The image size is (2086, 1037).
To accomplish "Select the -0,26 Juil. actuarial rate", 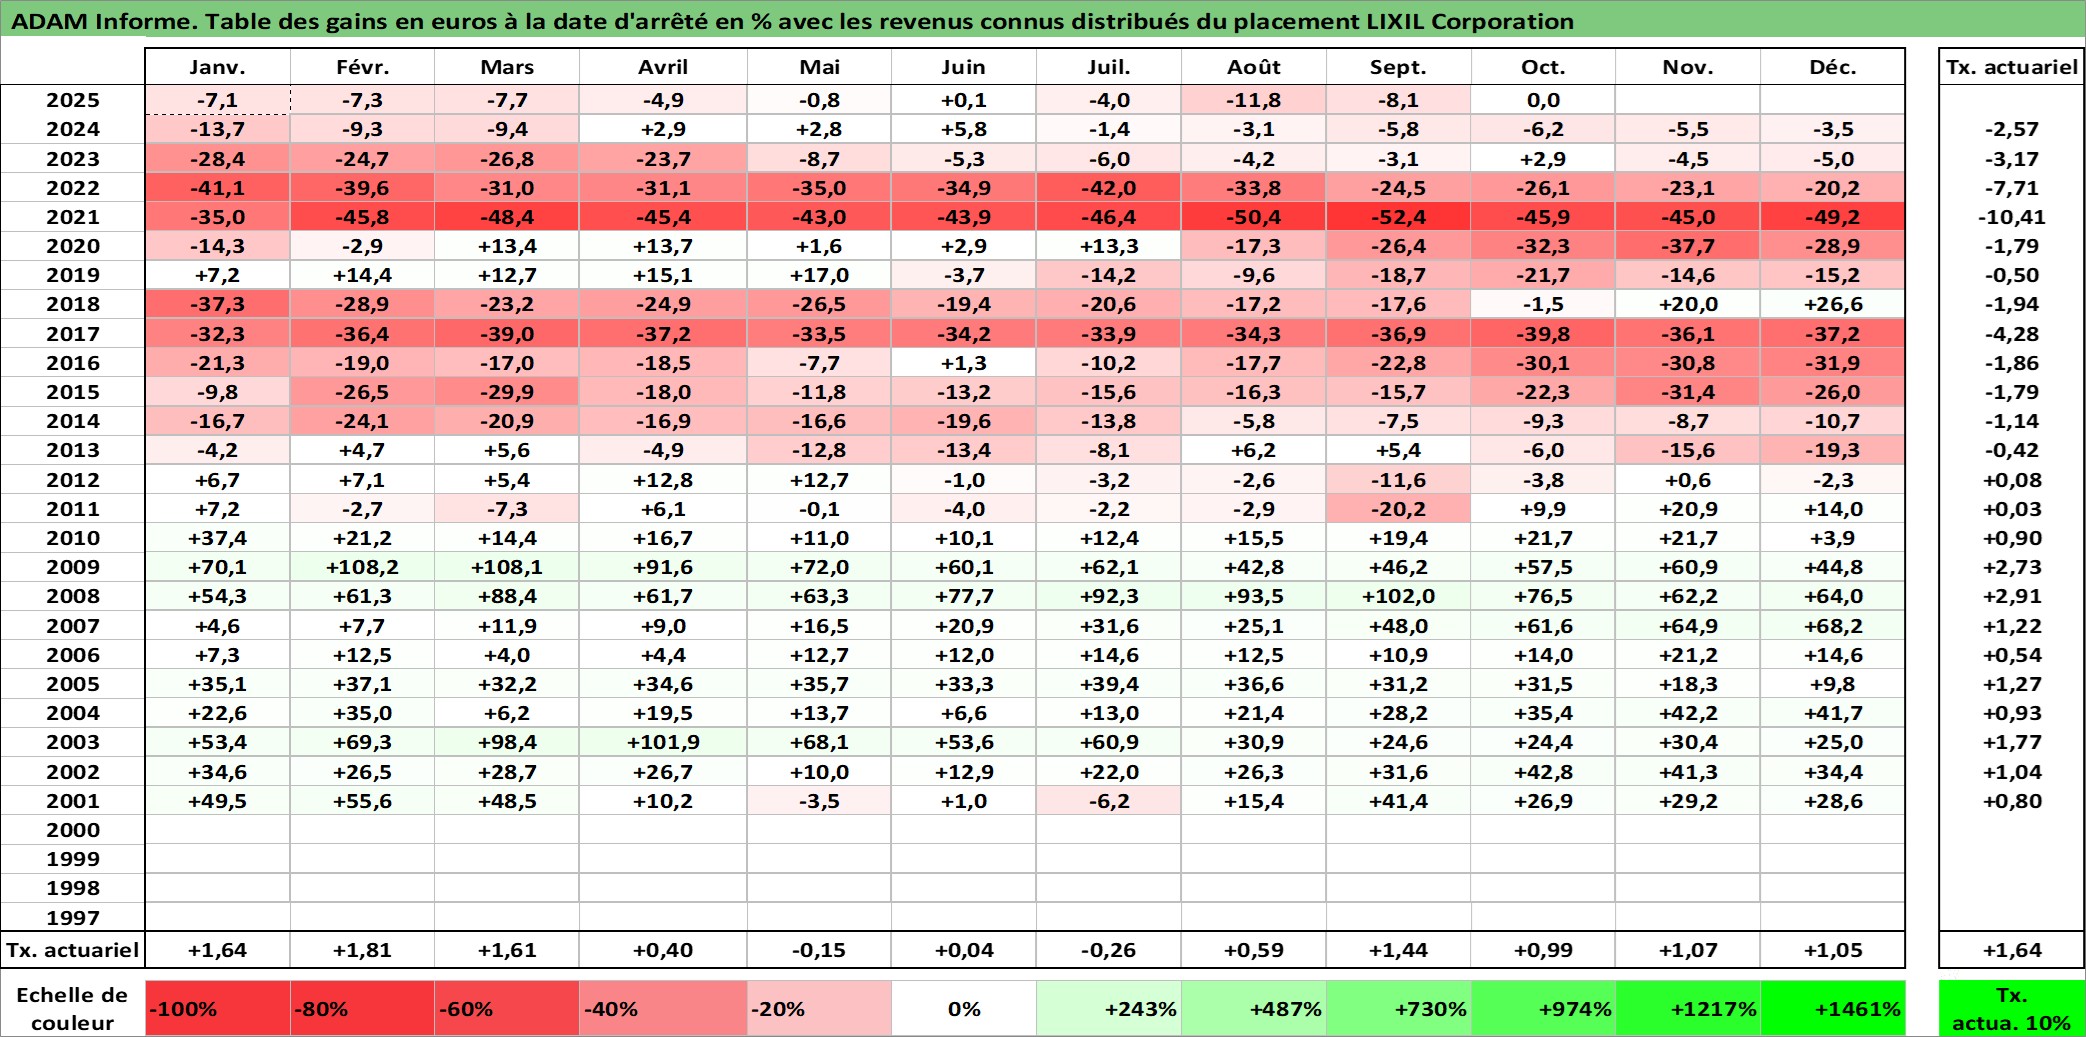I will [x=1109, y=950].
